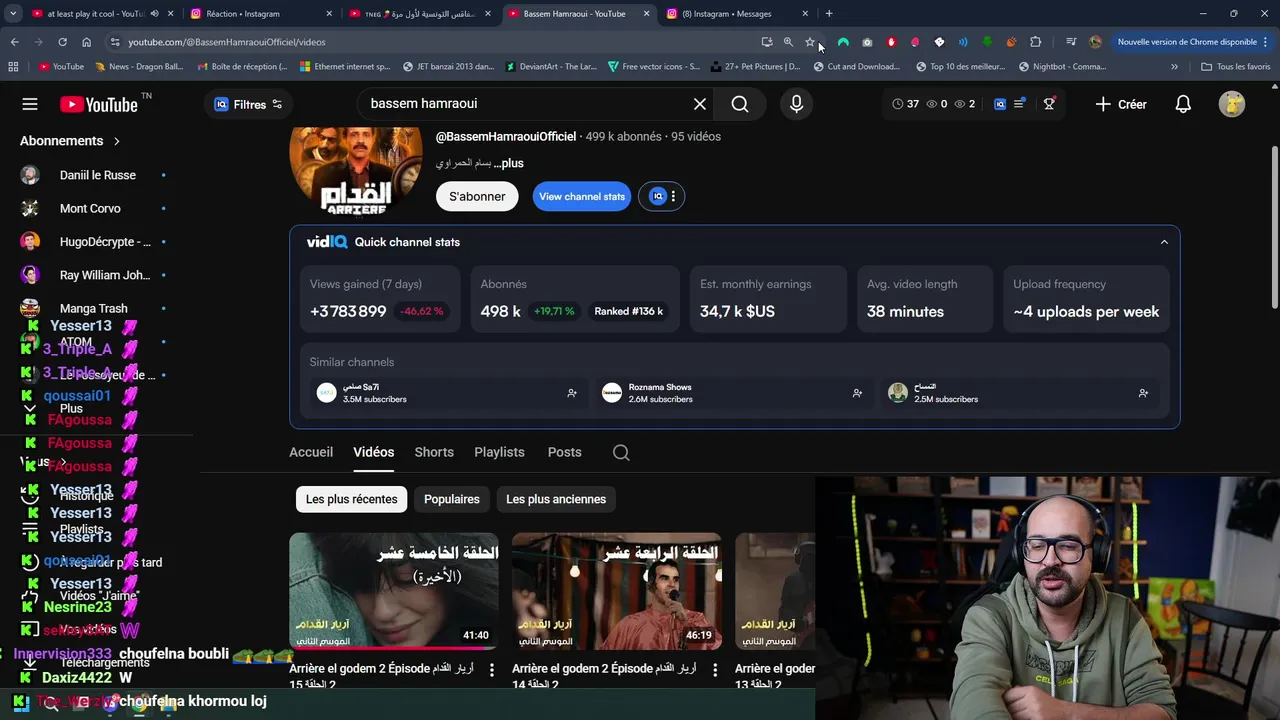Show hidden bookmarks with the chevron
The image size is (1280, 720).
tap(1175, 67)
